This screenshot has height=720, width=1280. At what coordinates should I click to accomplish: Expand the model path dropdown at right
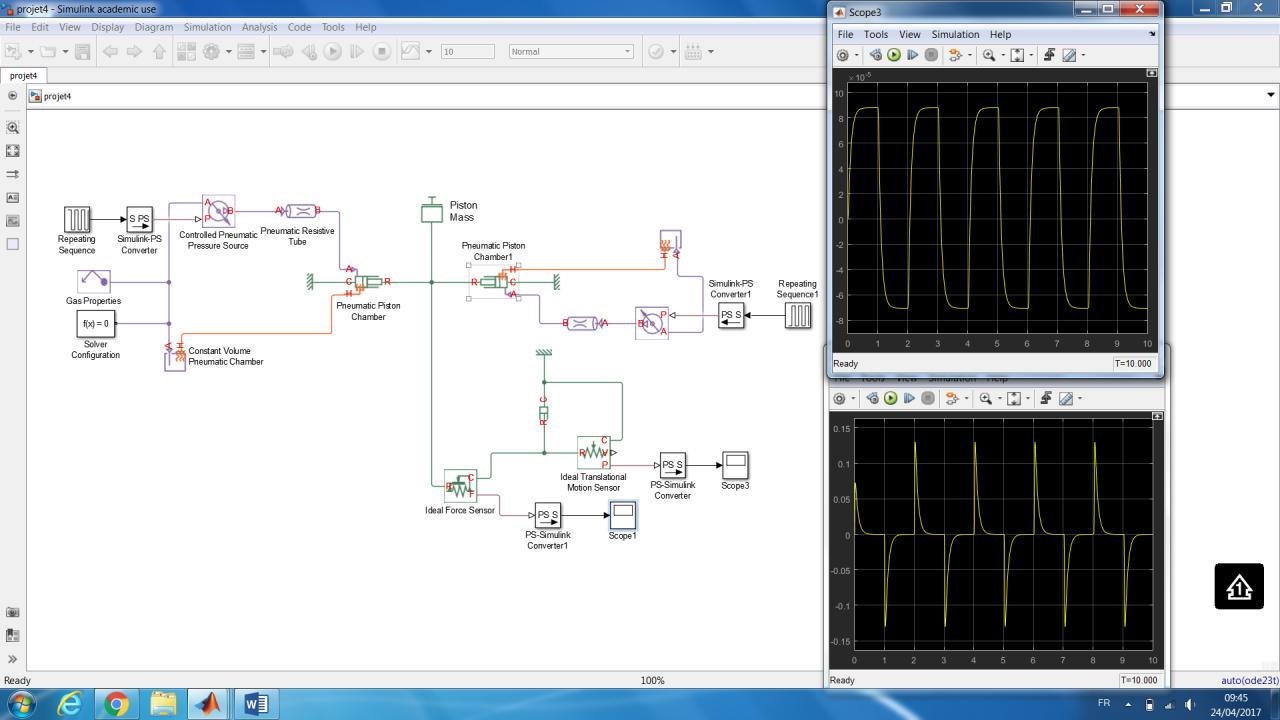(x=1271, y=96)
